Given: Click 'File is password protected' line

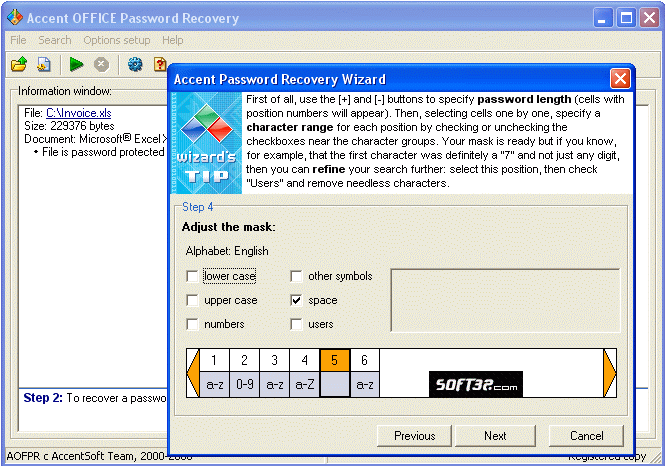Looking at the screenshot, I should 103,152.
